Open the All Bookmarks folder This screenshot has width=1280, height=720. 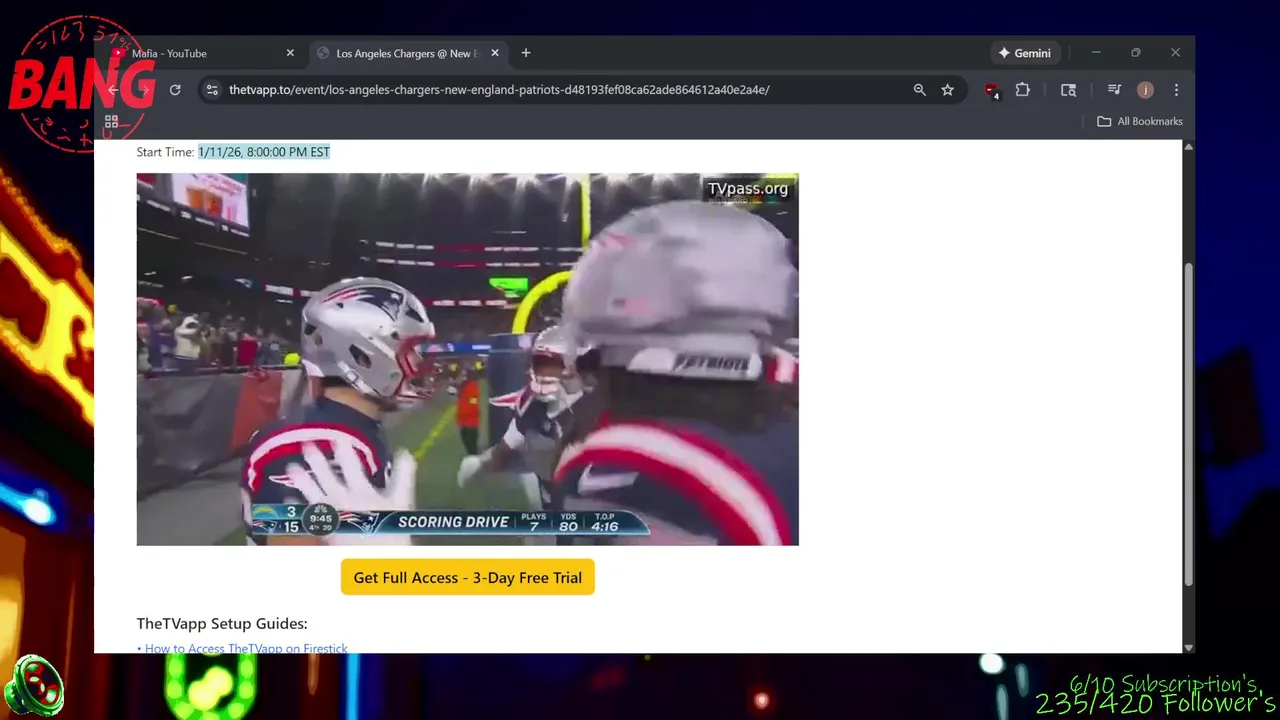coord(1139,121)
